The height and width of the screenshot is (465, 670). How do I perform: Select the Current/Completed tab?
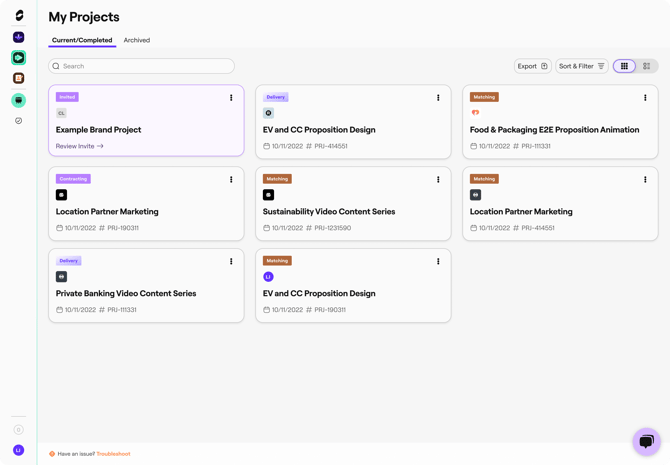[82, 40]
